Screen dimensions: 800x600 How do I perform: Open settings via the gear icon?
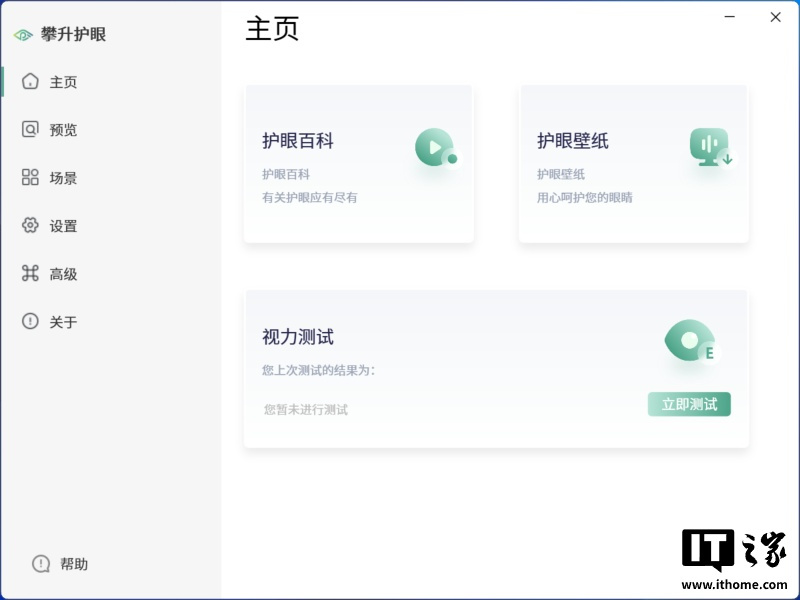coord(30,226)
